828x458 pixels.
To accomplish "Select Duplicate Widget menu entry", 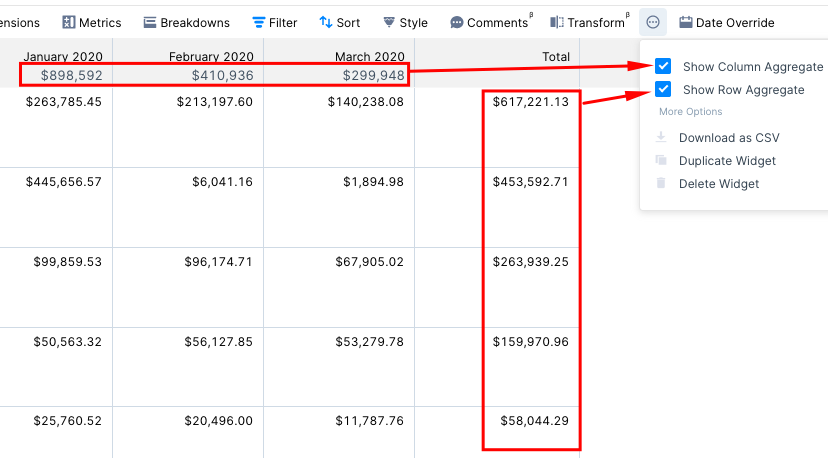I will tap(727, 161).
